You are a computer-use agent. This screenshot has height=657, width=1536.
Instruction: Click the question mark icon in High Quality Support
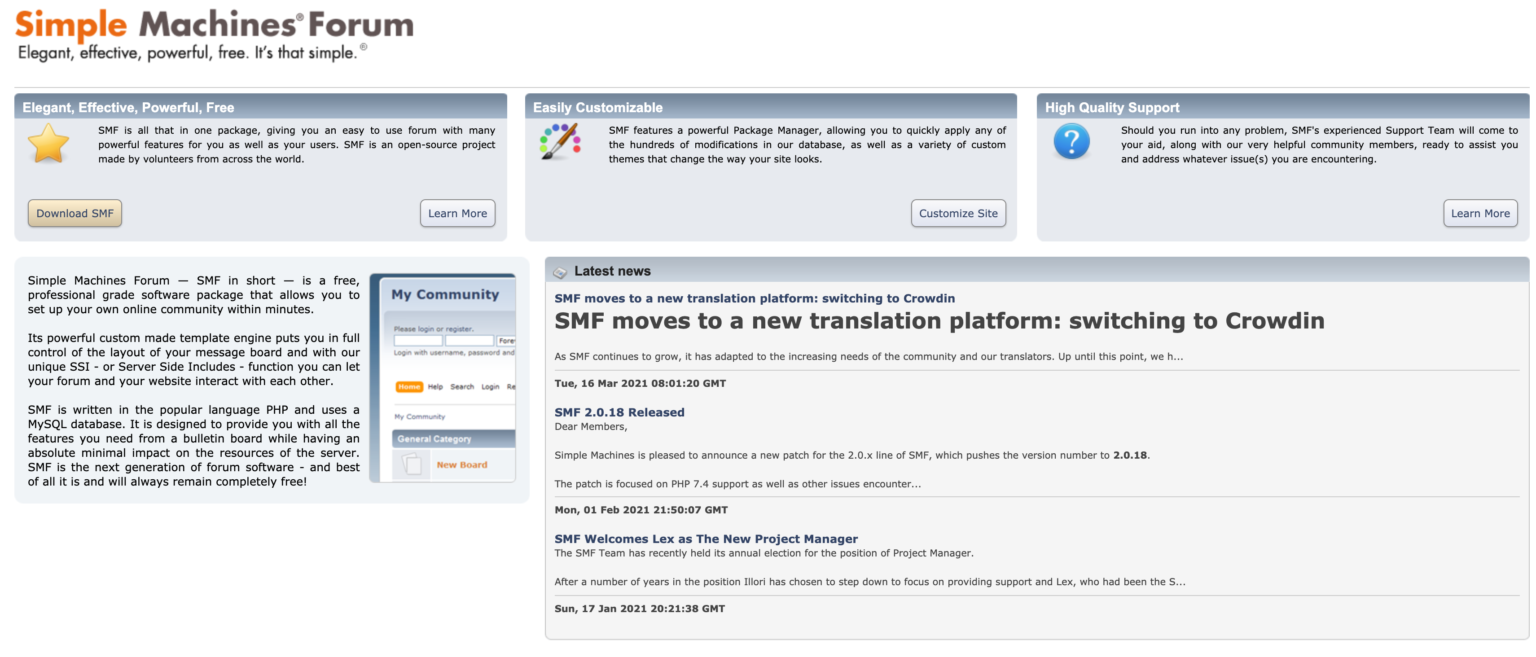[x=1070, y=141]
